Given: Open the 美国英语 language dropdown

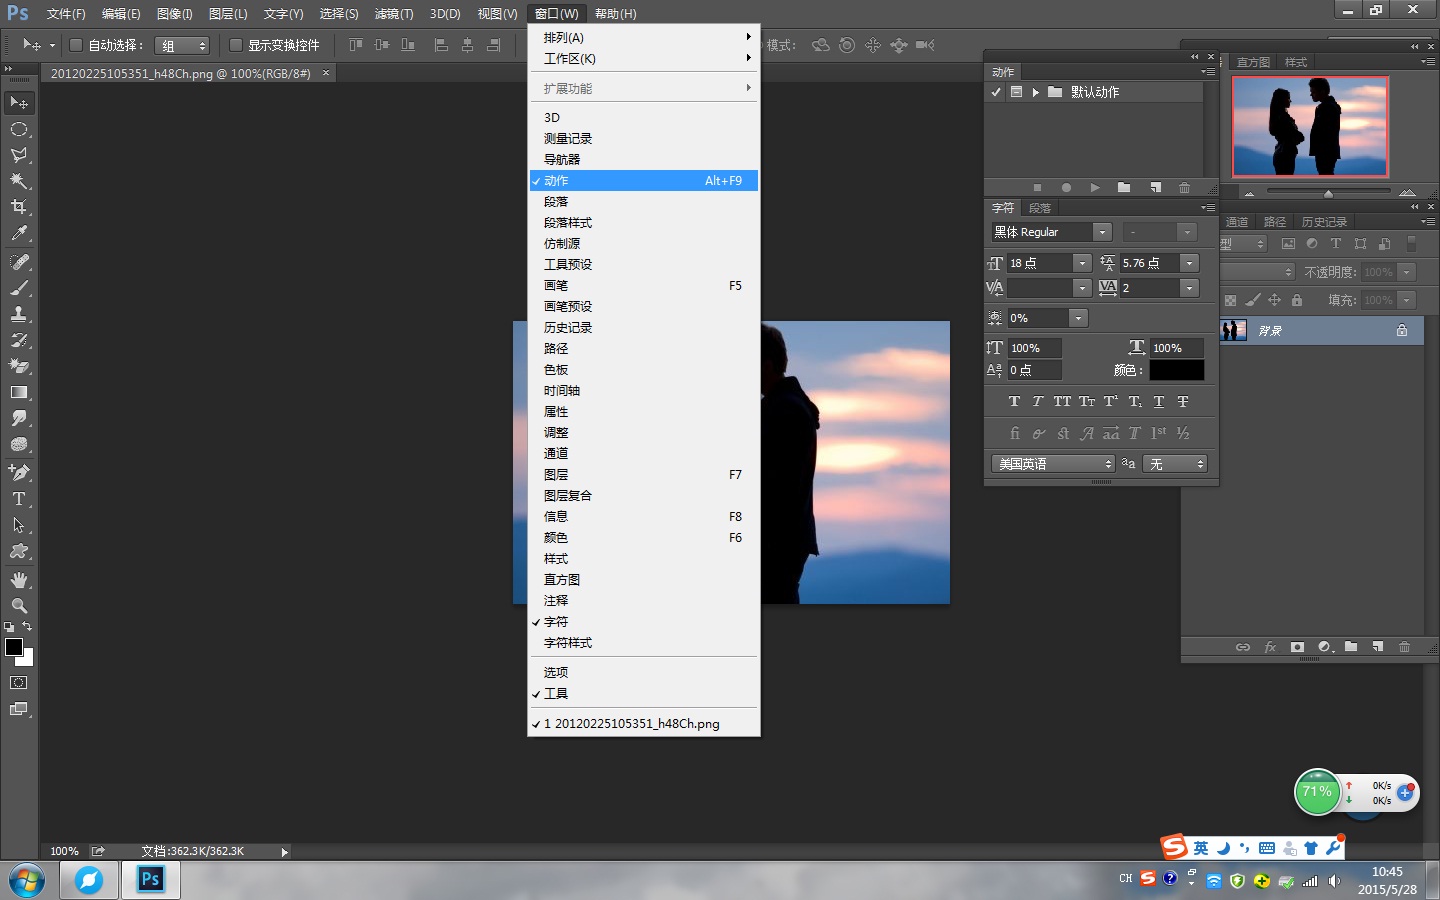Looking at the screenshot, I should (x=1053, y=464).
